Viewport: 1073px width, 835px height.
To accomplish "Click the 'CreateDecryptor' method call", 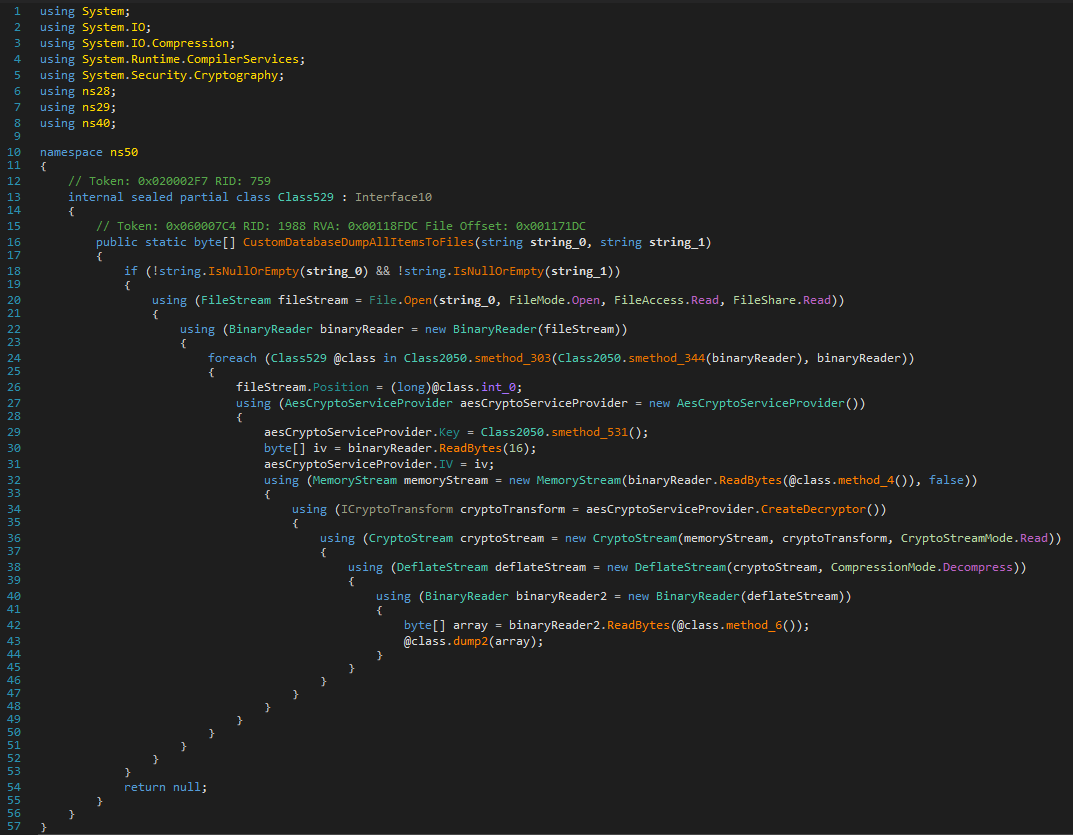I will pyautogui.click(x=813, y=509).
